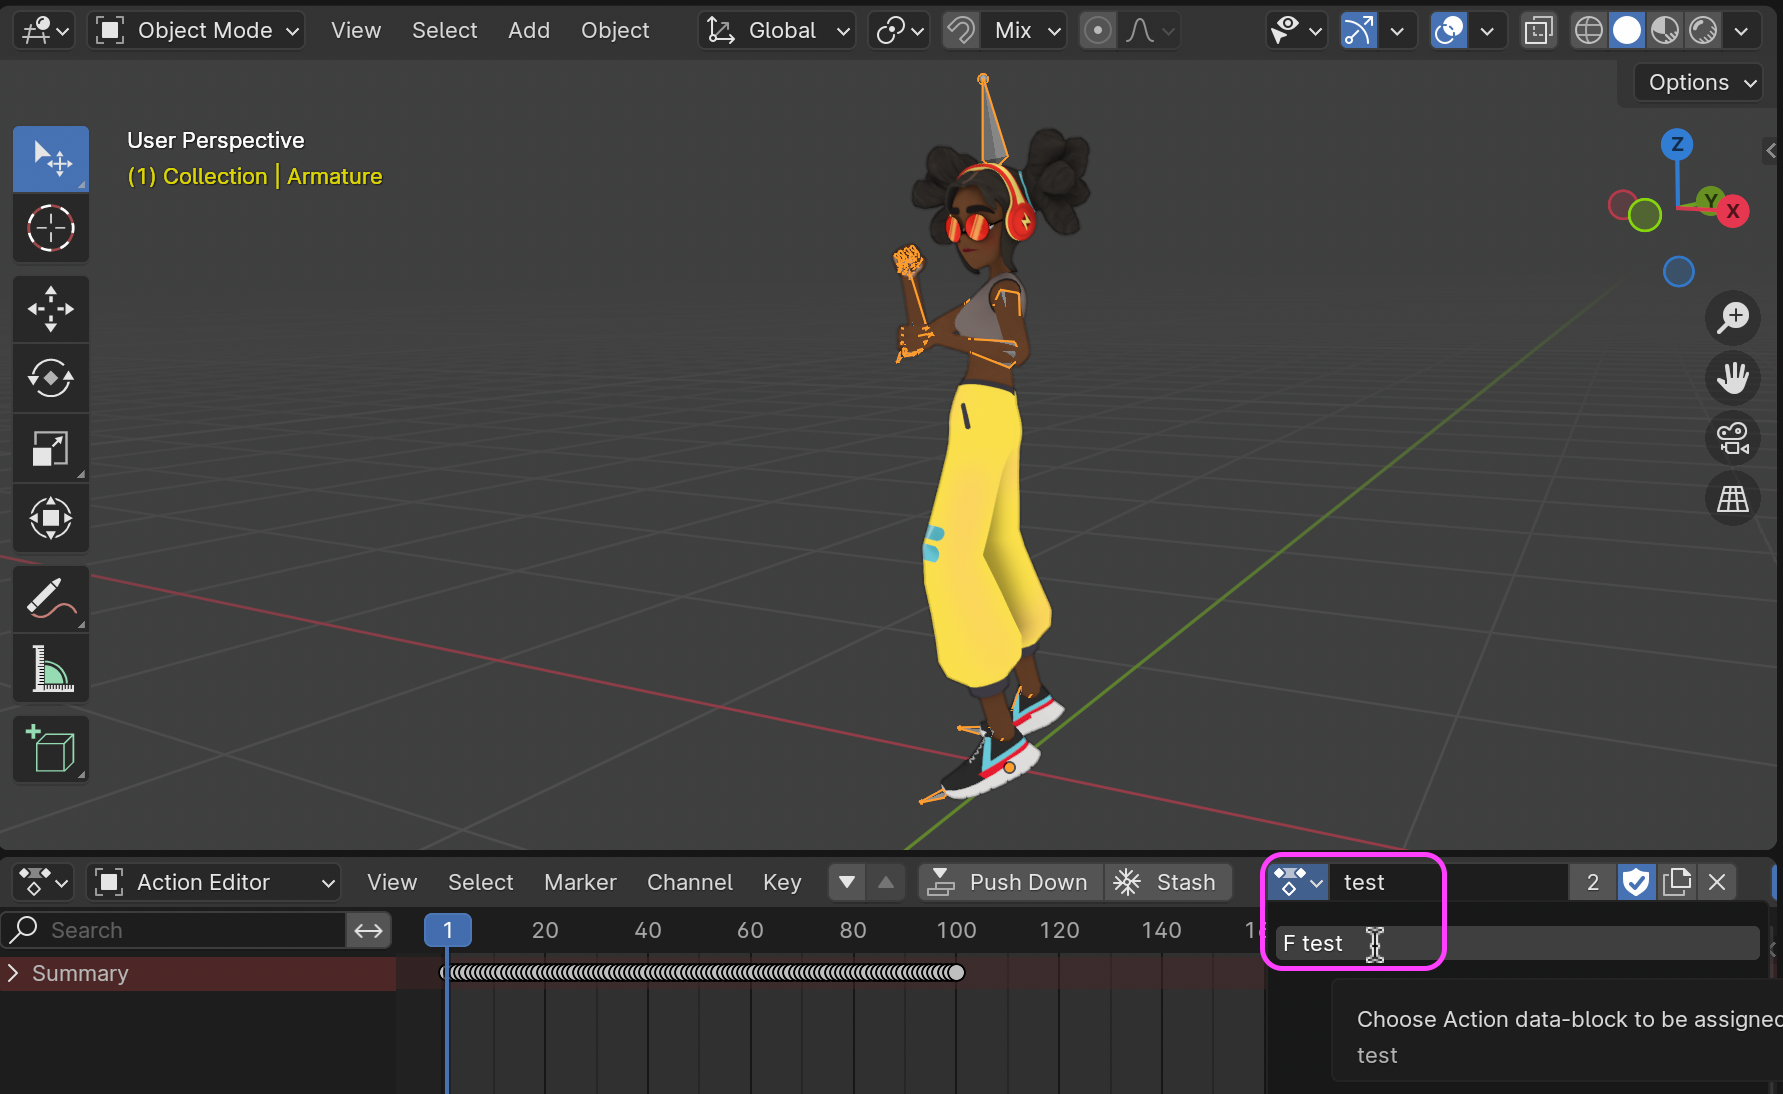Unlink the action with X button
The height and width of the screenshot is (1094, 1783).
1717,882
